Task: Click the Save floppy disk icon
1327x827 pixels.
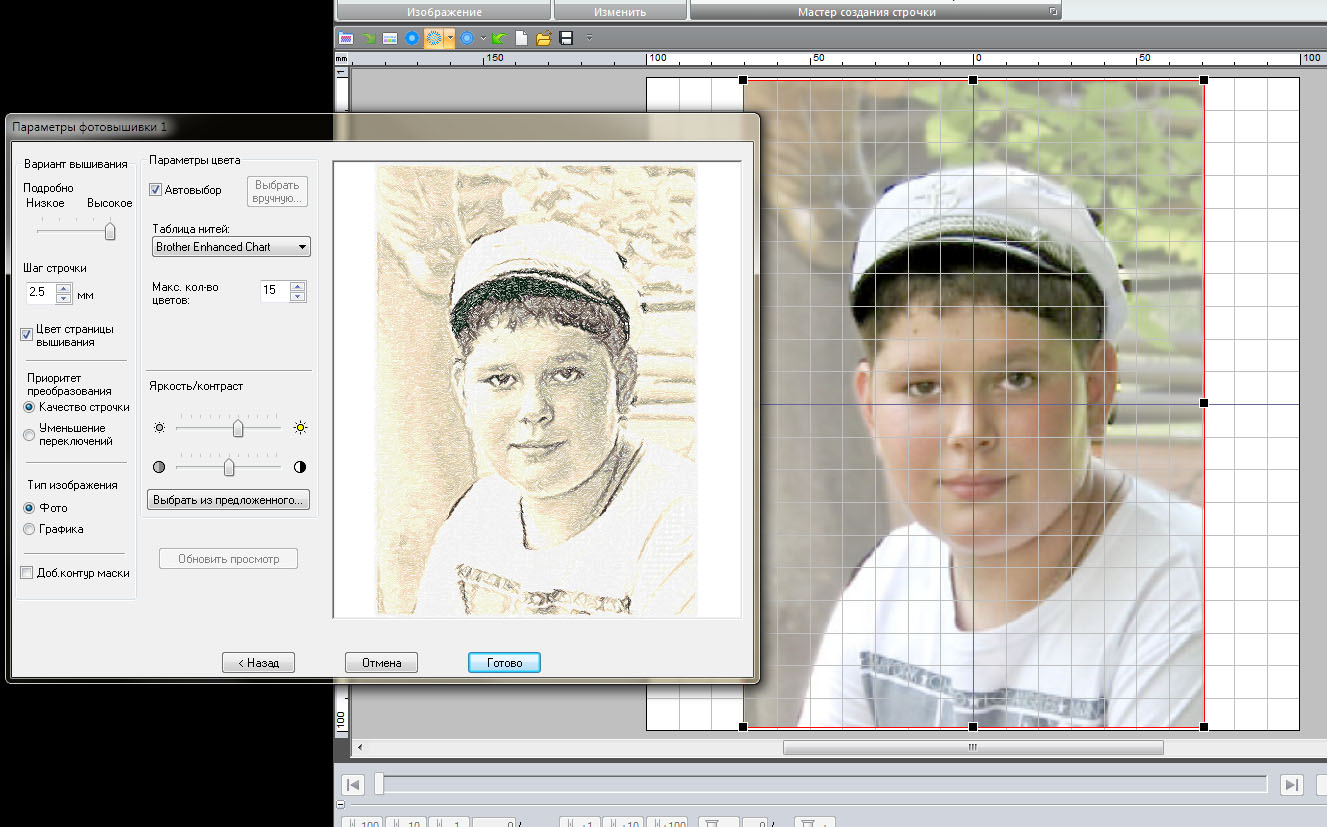Action: click(566, 38)
